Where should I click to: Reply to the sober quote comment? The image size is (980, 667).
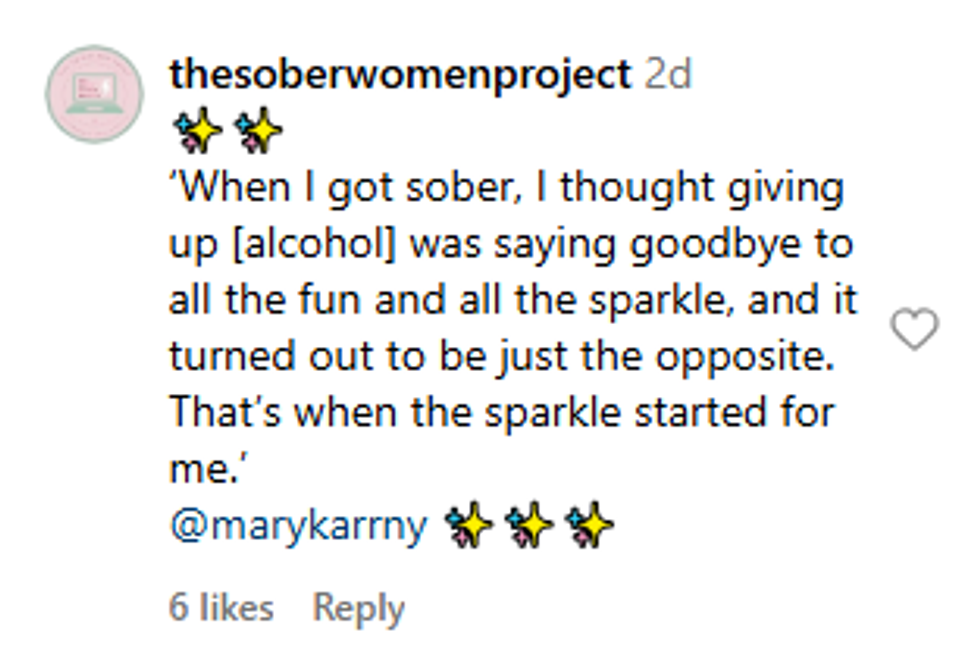click(359, 608)
